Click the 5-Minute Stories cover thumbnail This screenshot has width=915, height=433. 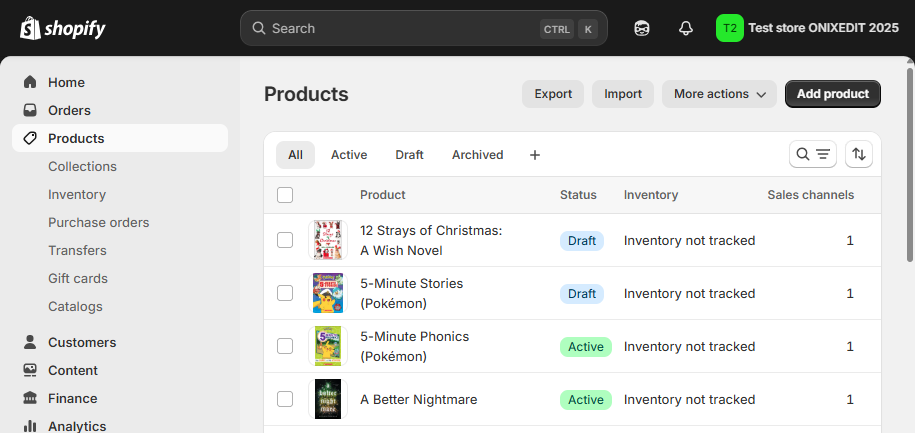[x=328, y=293]
